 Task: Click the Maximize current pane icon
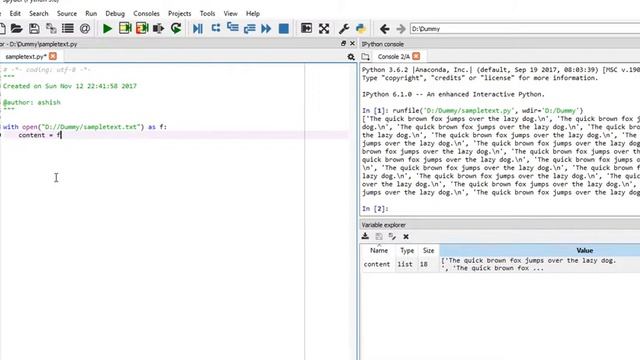pyautogui.click(x=306, y=28)
